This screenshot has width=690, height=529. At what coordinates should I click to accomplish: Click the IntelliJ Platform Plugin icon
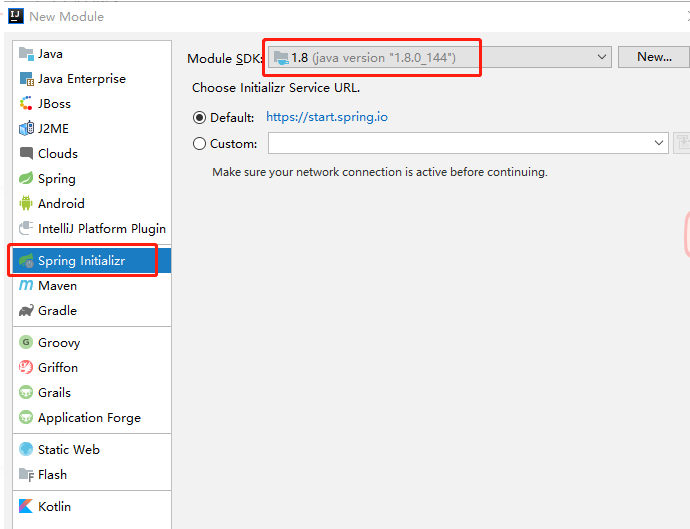(x=26, y=228)
